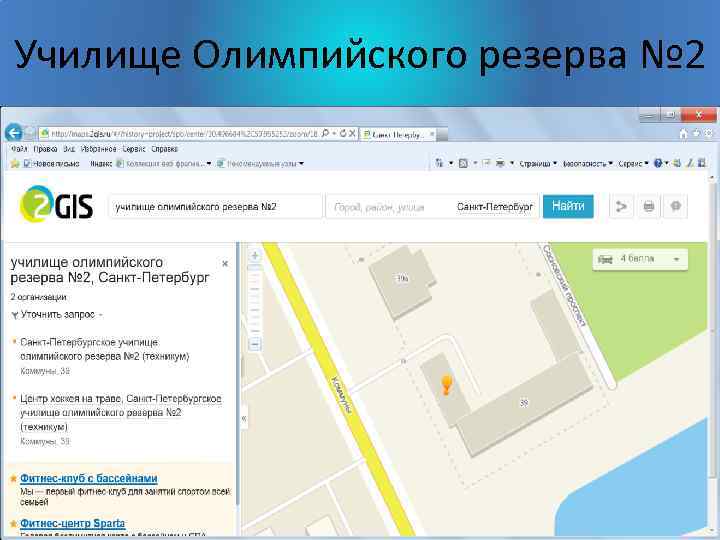Click the RSS feeds icon in command bar
The image size is (720, 540).
point(463,163)
